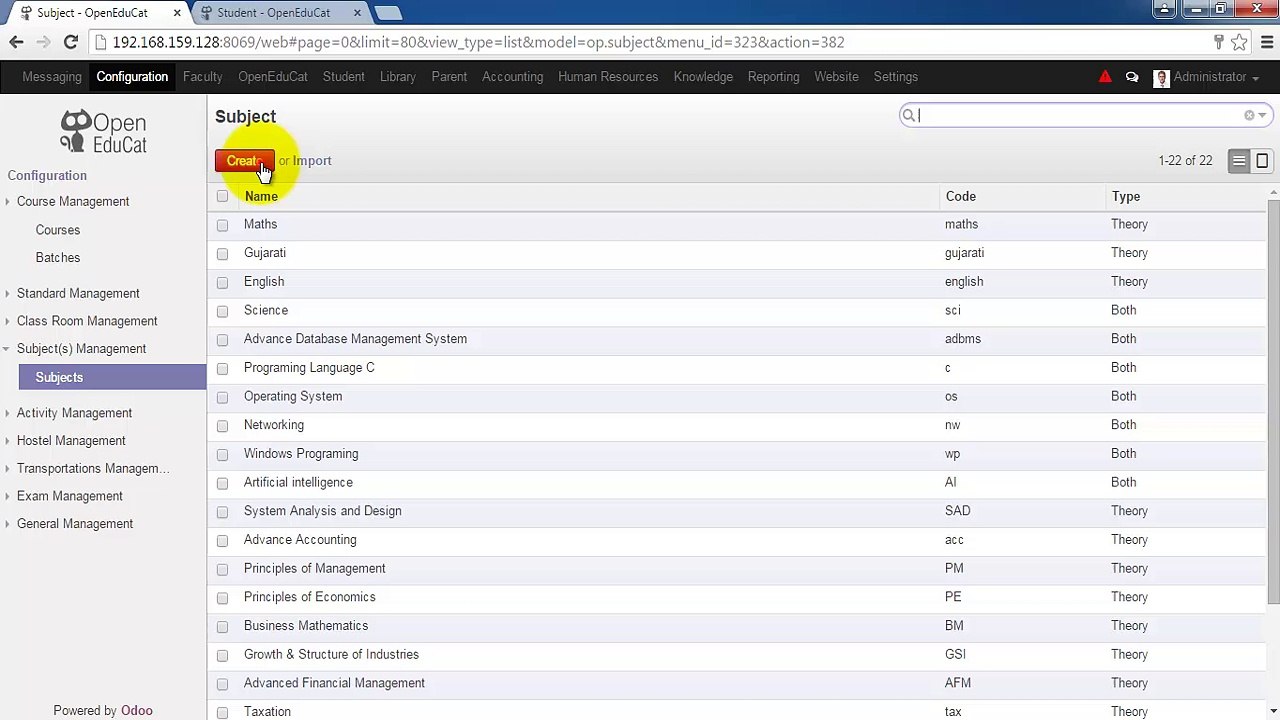This screenshot has width=1280, height=720.
Task: Check the box for the Maths row
Action: (222, 225)
